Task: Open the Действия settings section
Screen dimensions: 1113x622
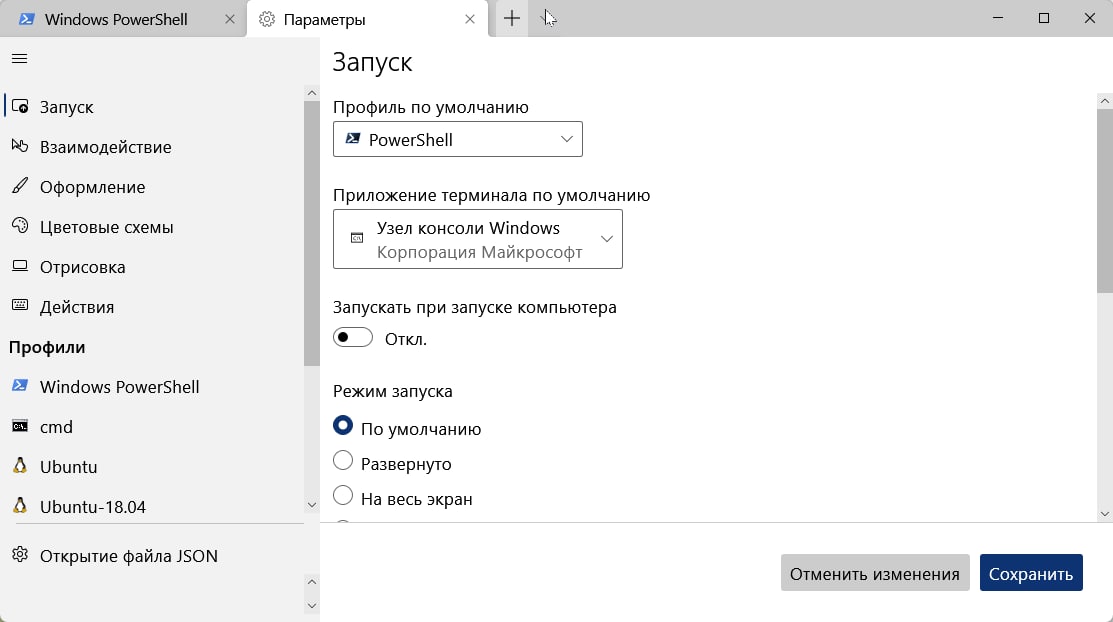Action: coord(153,307)
